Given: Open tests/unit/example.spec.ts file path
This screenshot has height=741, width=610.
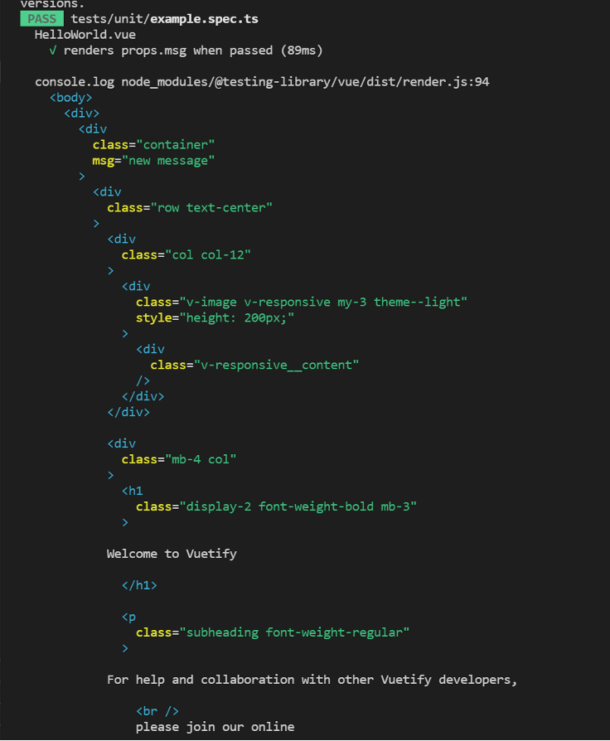Looking at the screenshot, I should point(164,19).
